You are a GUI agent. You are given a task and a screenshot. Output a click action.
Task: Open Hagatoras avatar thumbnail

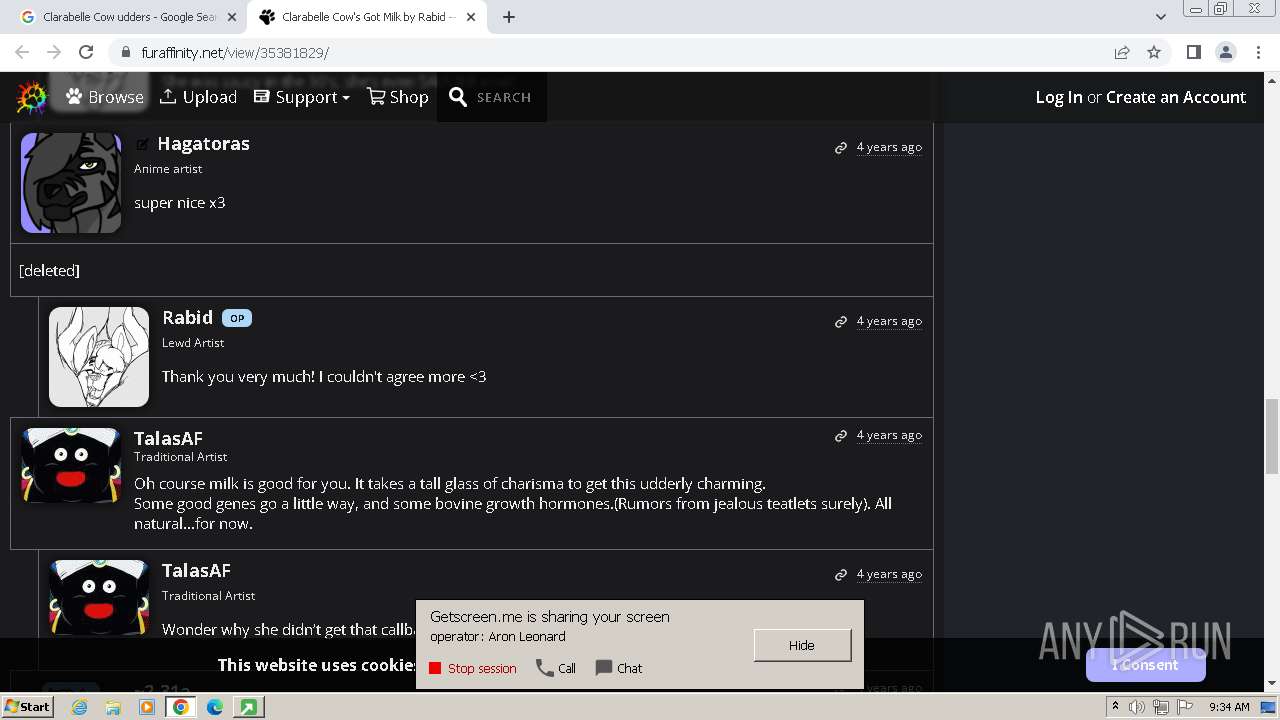(71, 183)
